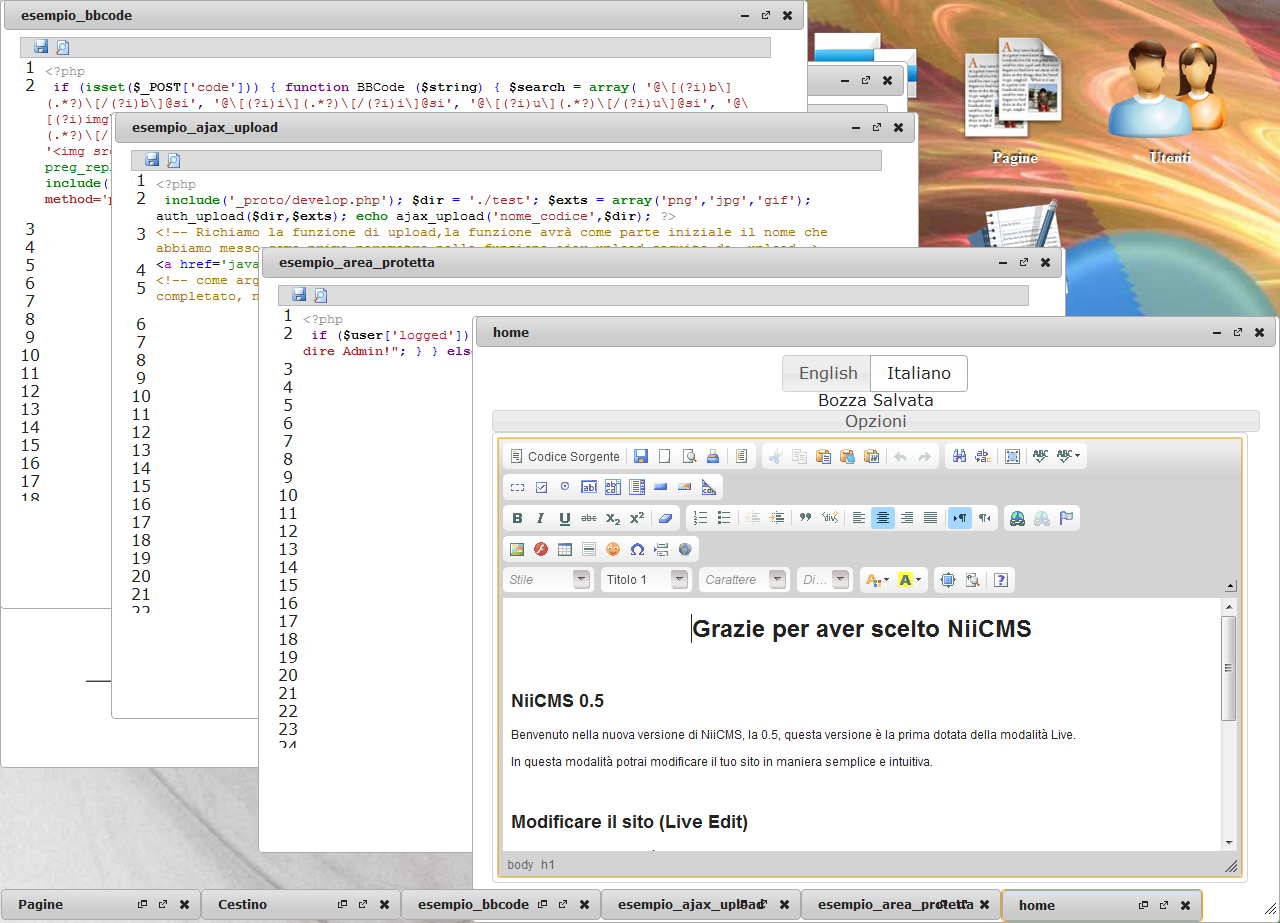Insert a special character with the omega icon
Viewport: 1280px width, 923px height.
637,549
